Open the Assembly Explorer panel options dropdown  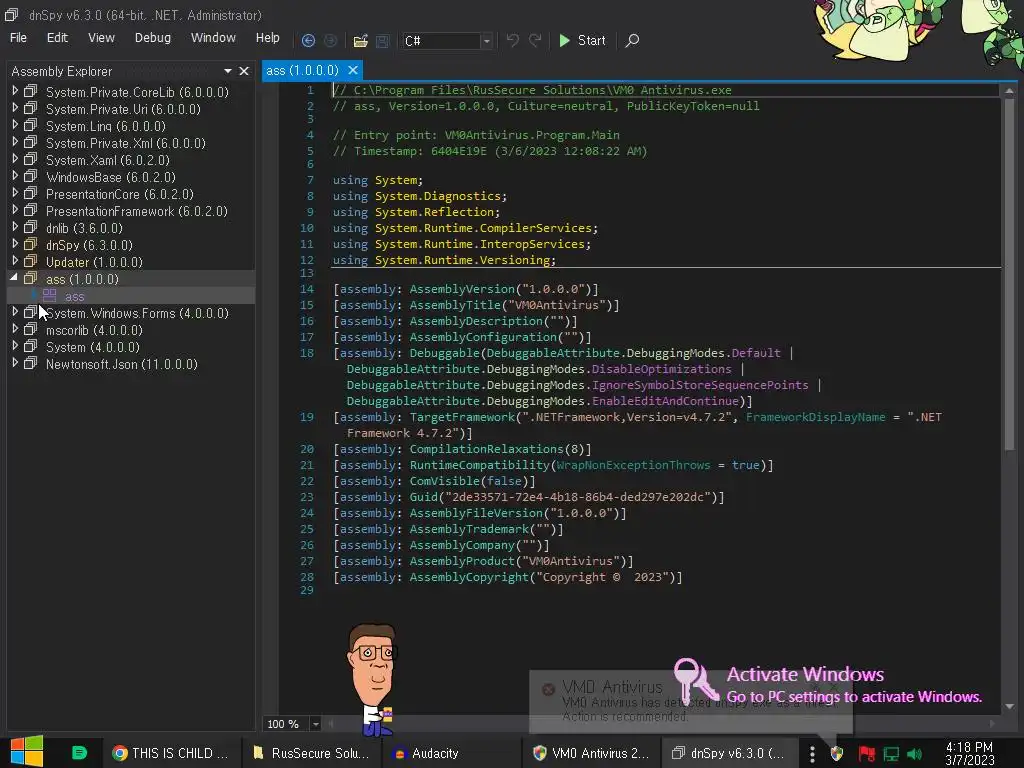[x=227, y=71]
